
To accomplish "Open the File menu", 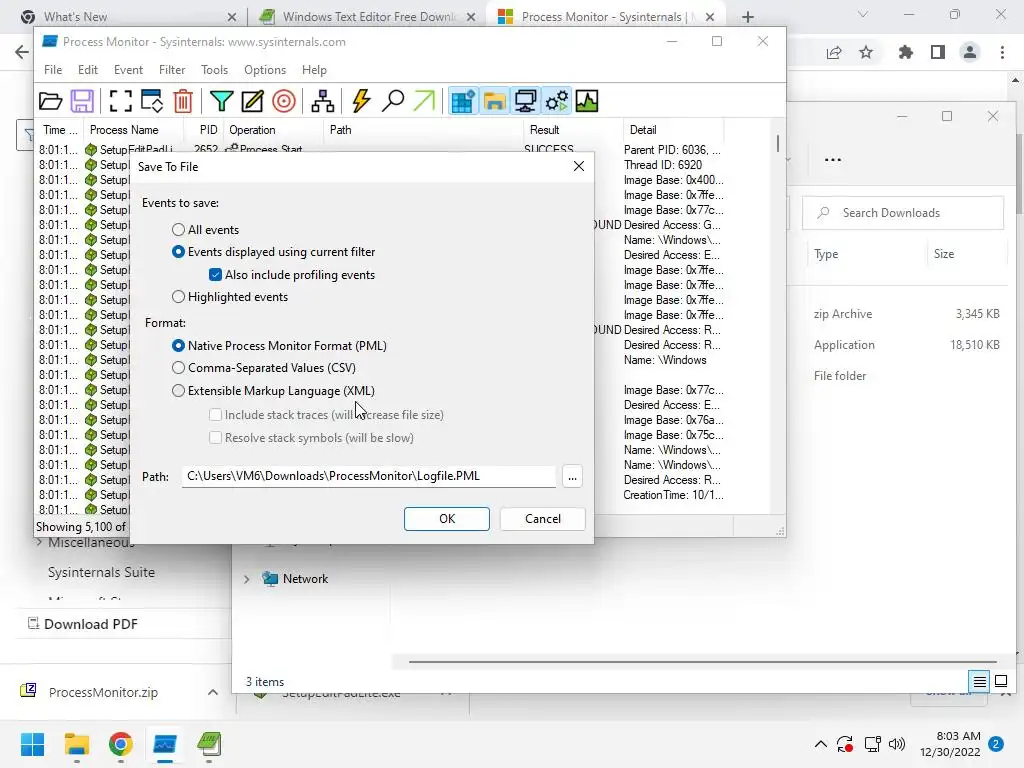I will click(x=53, y=70).
